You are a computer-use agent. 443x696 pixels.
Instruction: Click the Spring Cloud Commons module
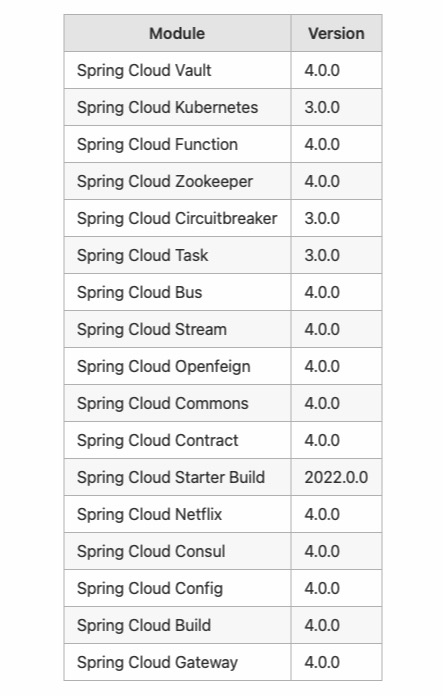(178, 403)
